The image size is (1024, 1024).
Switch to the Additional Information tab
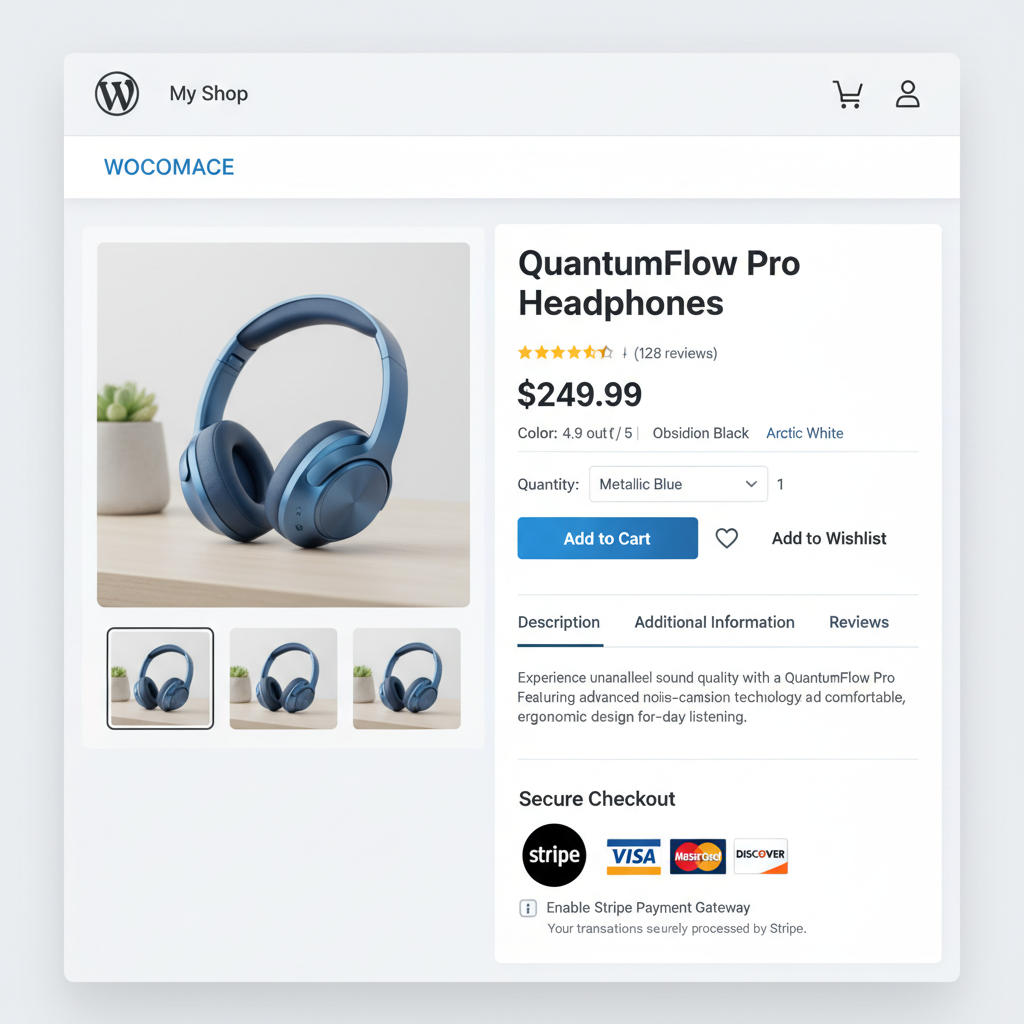pos(714,622)
